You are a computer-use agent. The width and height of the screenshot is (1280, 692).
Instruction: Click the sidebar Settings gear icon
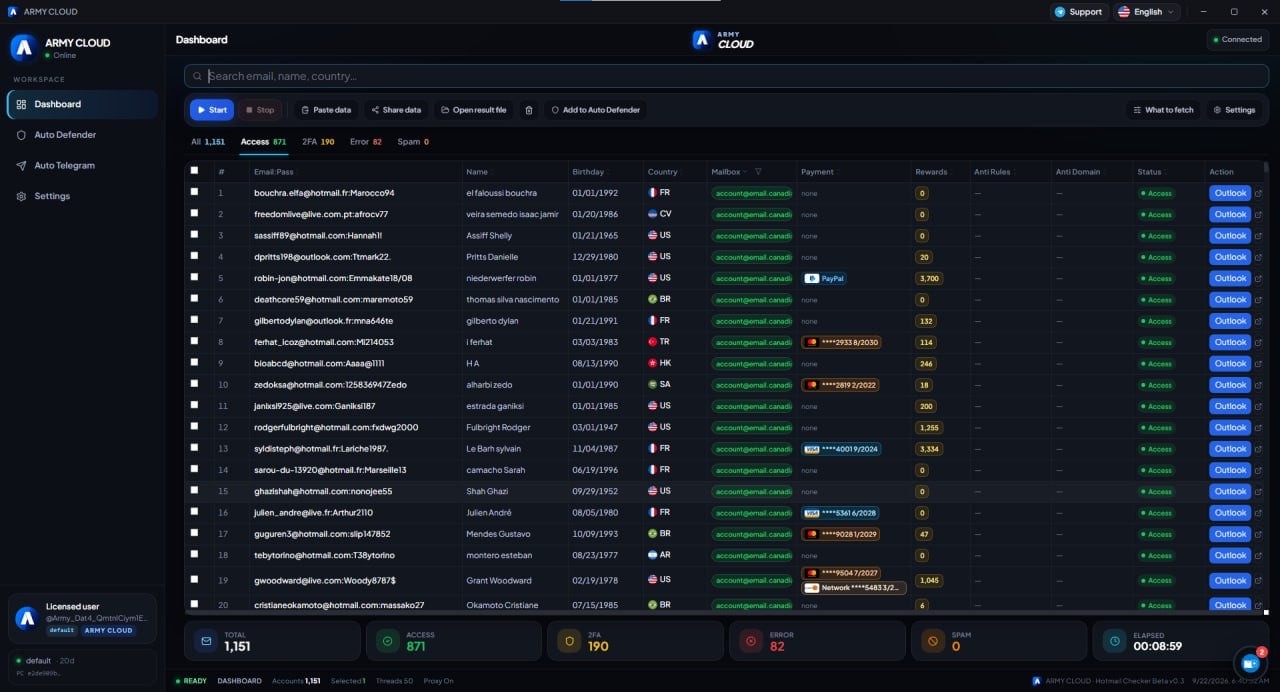tap(21, 196)
